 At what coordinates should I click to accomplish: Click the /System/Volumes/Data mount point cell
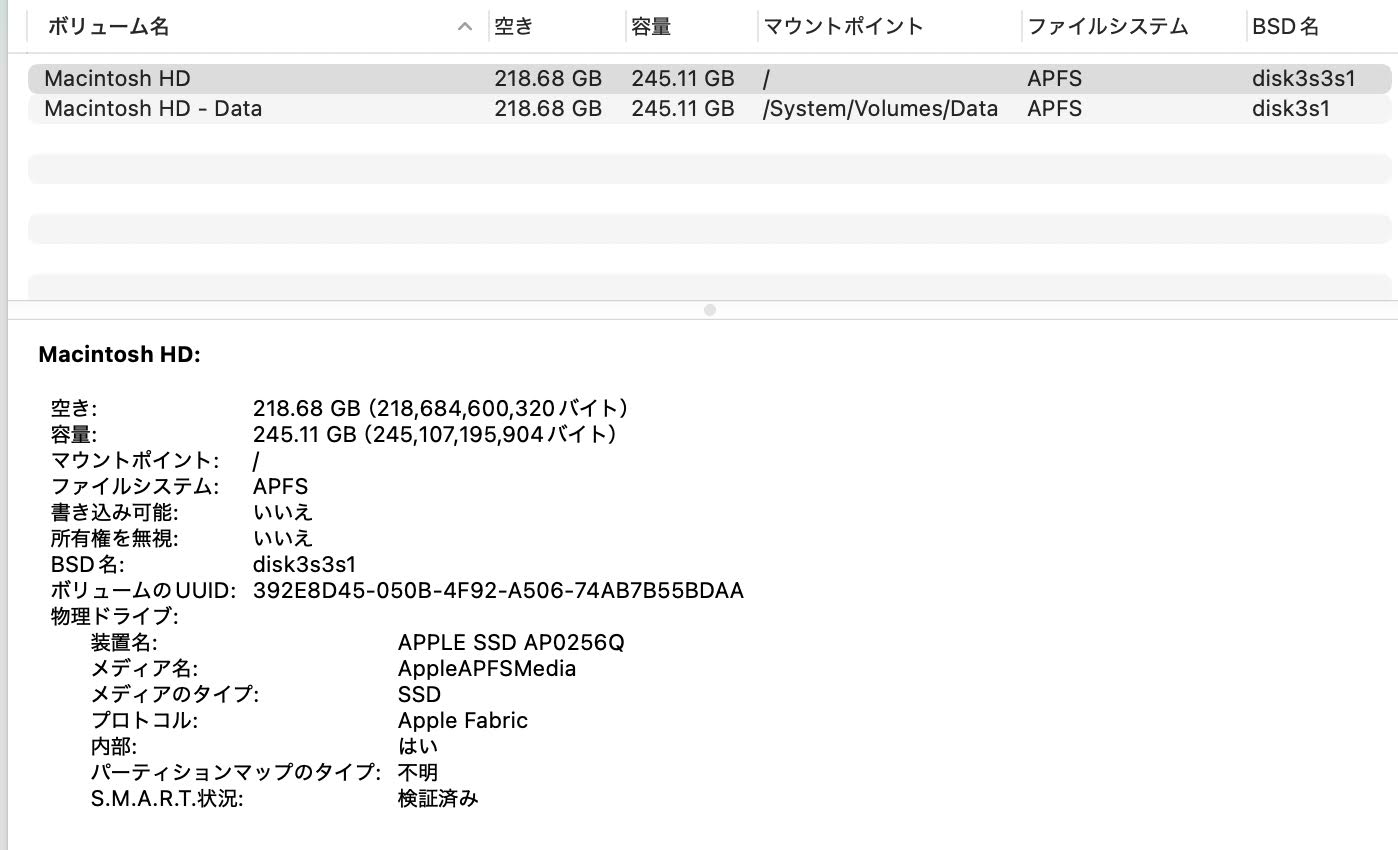(880, 108)
